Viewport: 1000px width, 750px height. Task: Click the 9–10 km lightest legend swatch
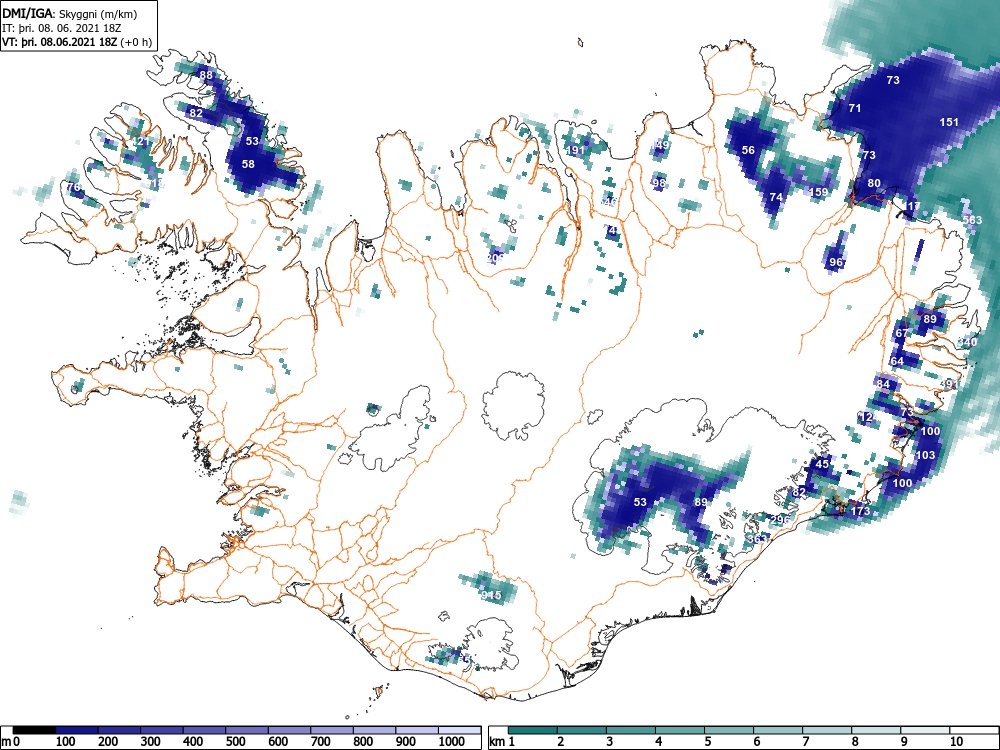925,730
